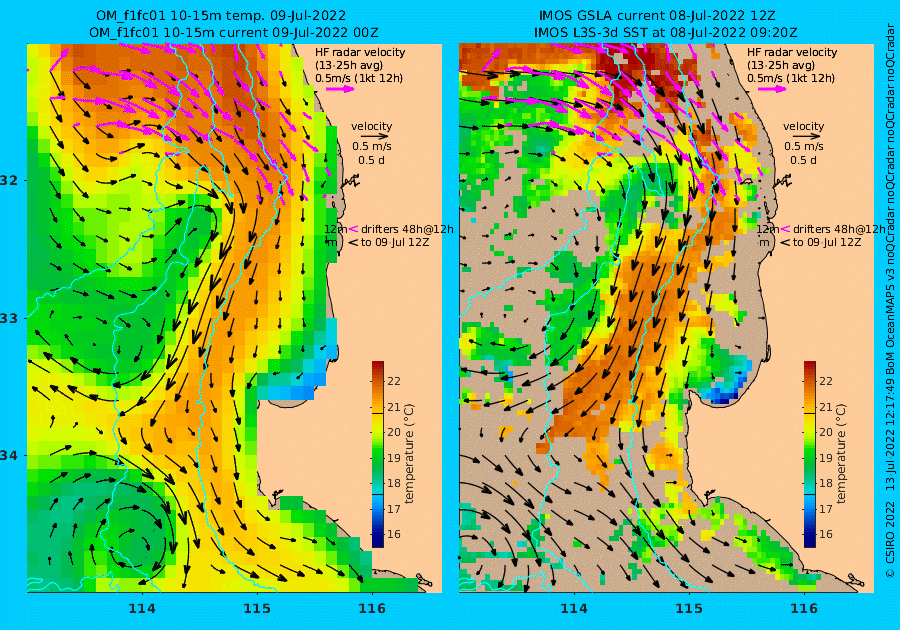The height and width of the screenshot is (630, 900).
Task: Click colorbar tick '22' in OM_f1fc01 panel
Action: point(394,381)
